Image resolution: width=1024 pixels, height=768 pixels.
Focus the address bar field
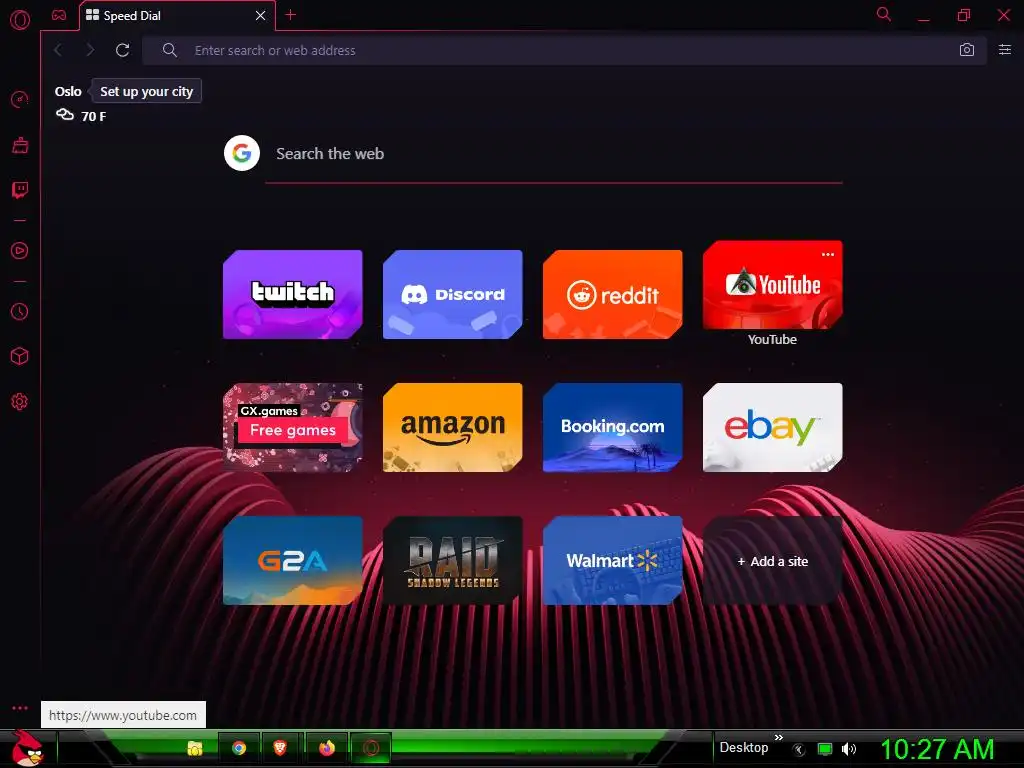564,50
